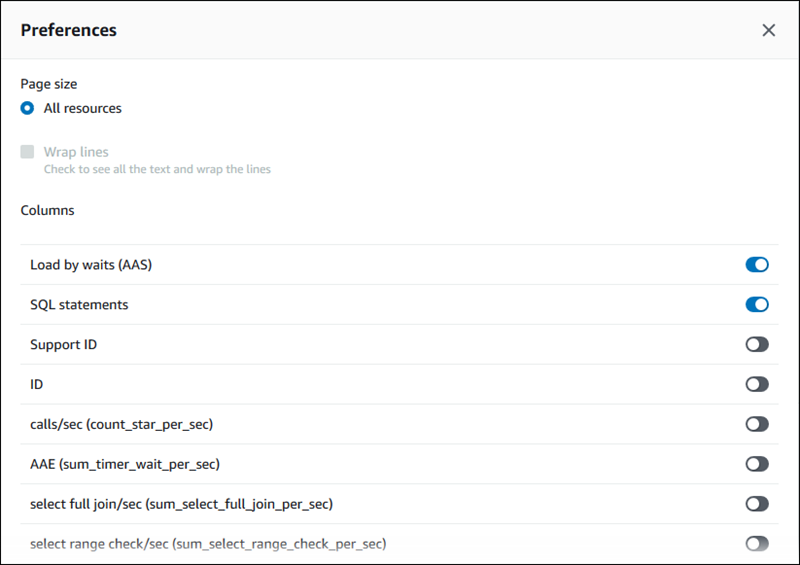Viewport: 800px width, 565px height.
Task: Click the "calls/sec (count_star_per_sec)" label text
Action: tap(121, 424)
